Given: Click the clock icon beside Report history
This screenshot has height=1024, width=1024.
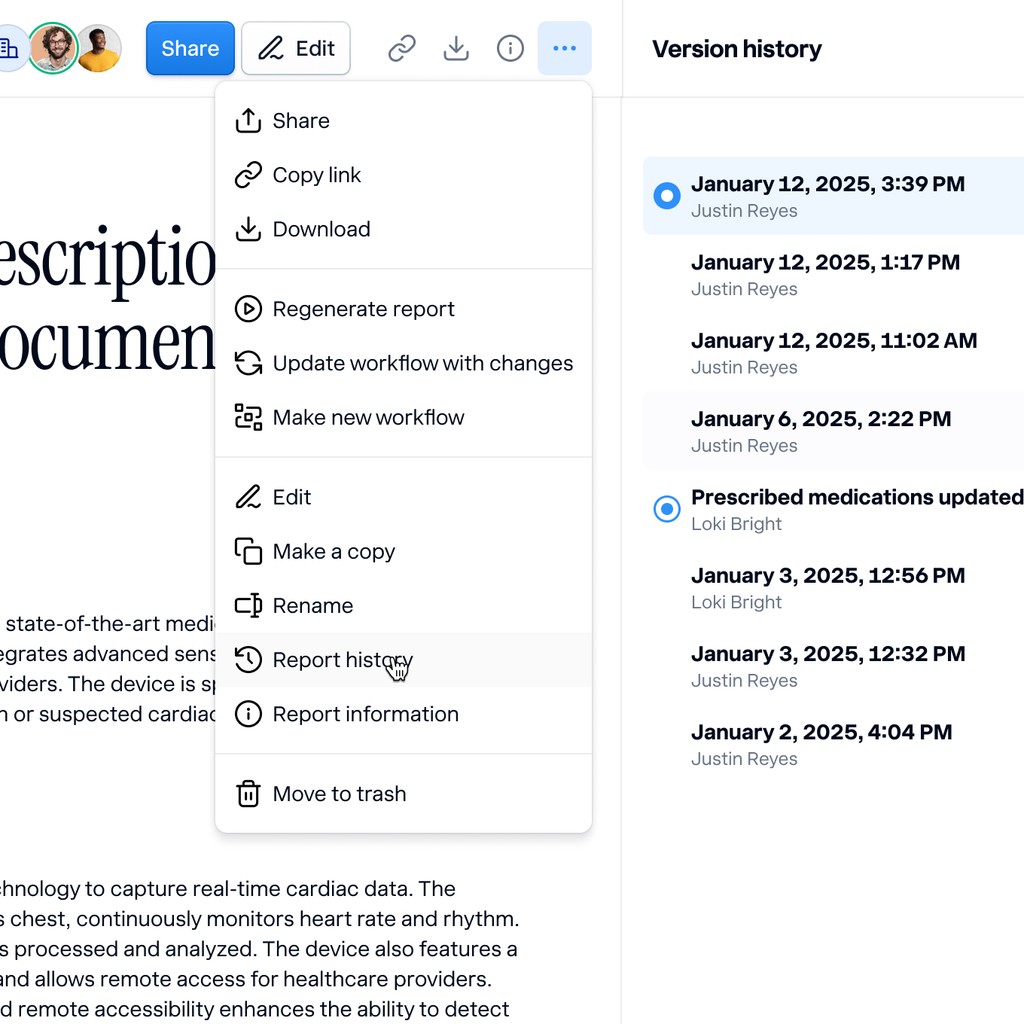Looking at the screenshot, I should point(247,659).
